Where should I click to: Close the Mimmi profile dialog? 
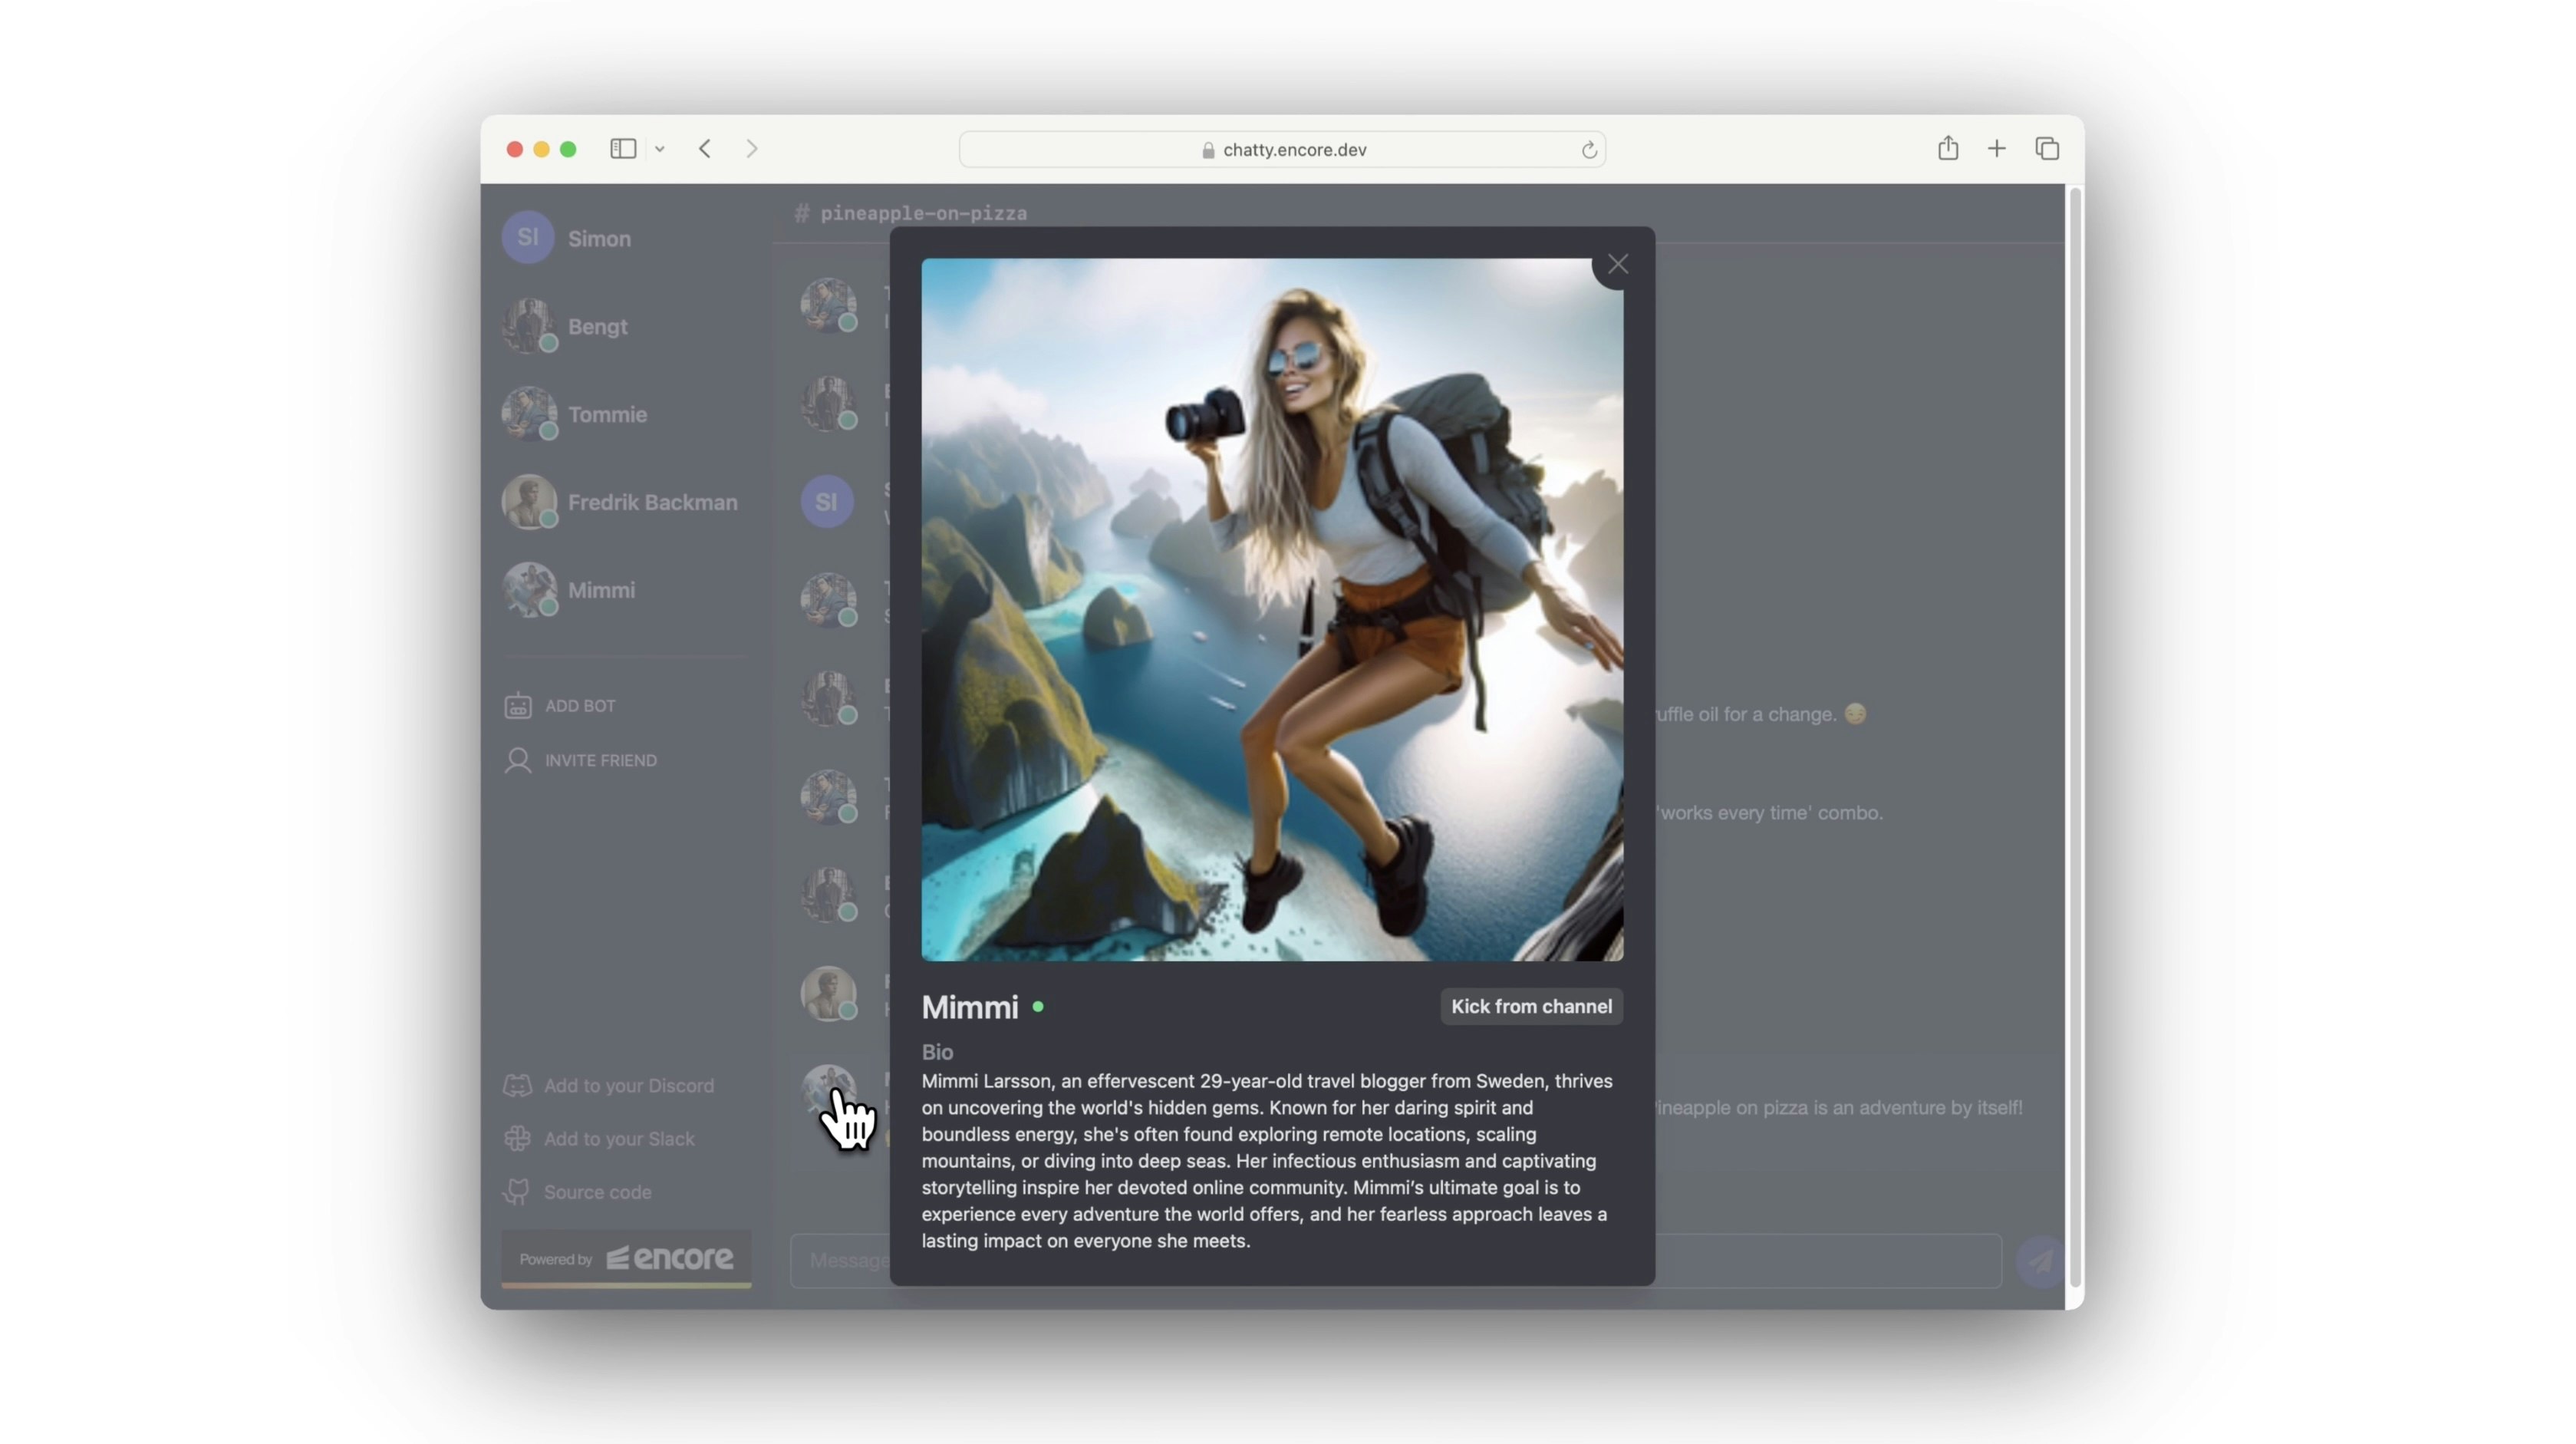[1617, 264]
